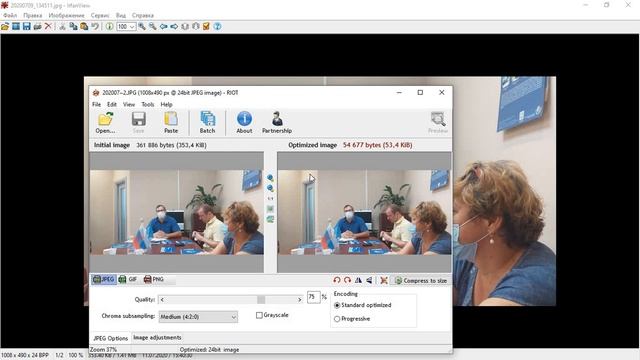The image size is (640, 360).
Task: Open the Изображение menu in IrfanView
Action: [67, 15]
